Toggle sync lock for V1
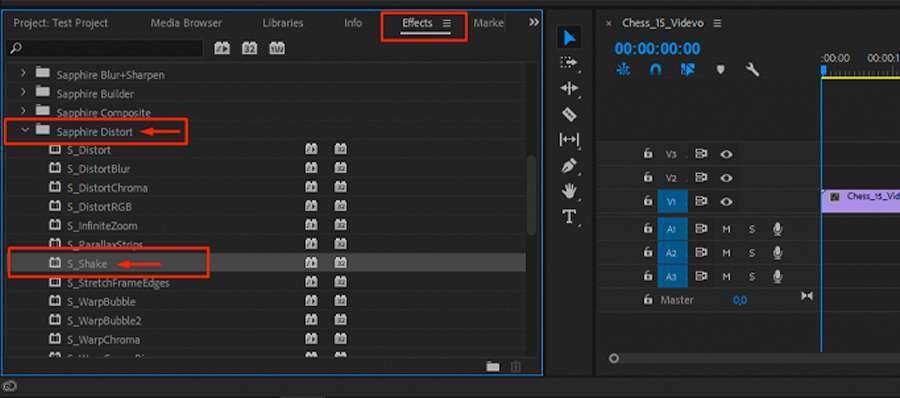The image size is (900, 398). pos(701,201)
